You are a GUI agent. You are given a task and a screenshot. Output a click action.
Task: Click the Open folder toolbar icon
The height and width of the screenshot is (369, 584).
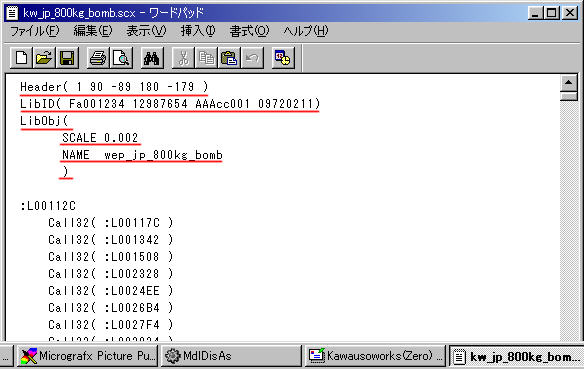[44, 58]
